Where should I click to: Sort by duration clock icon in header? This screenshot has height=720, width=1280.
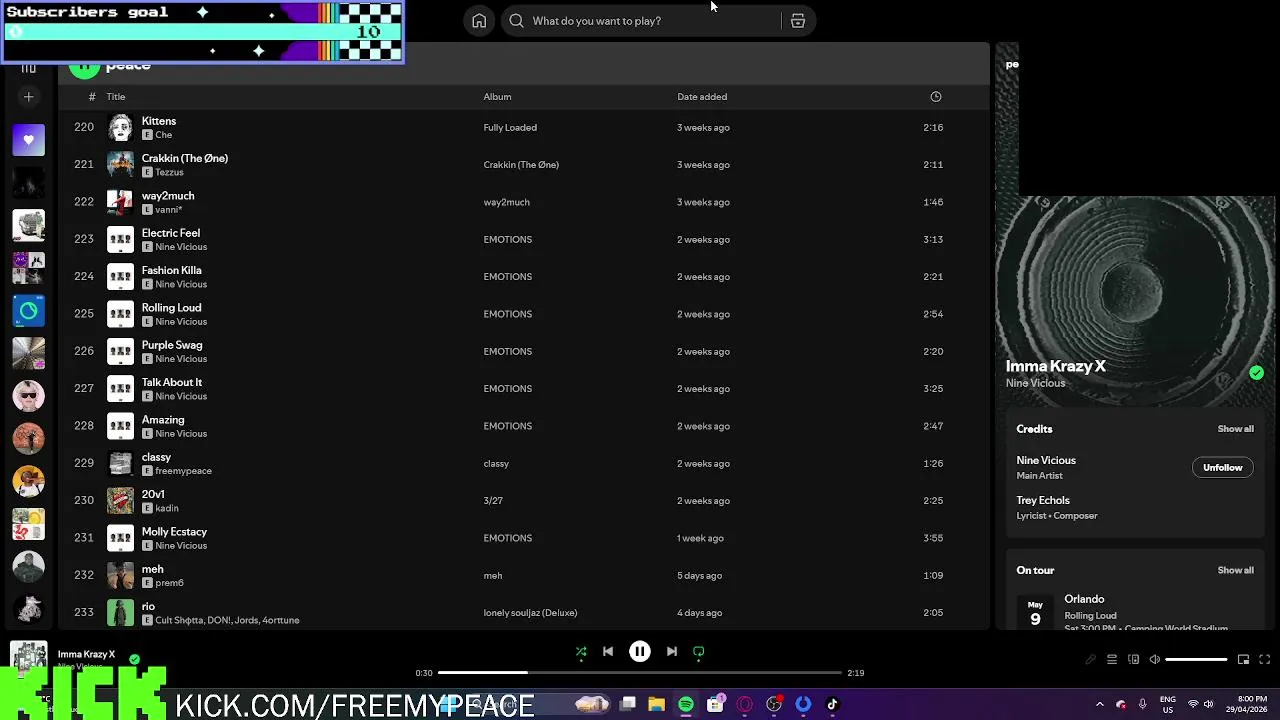[x=936, y=97]
